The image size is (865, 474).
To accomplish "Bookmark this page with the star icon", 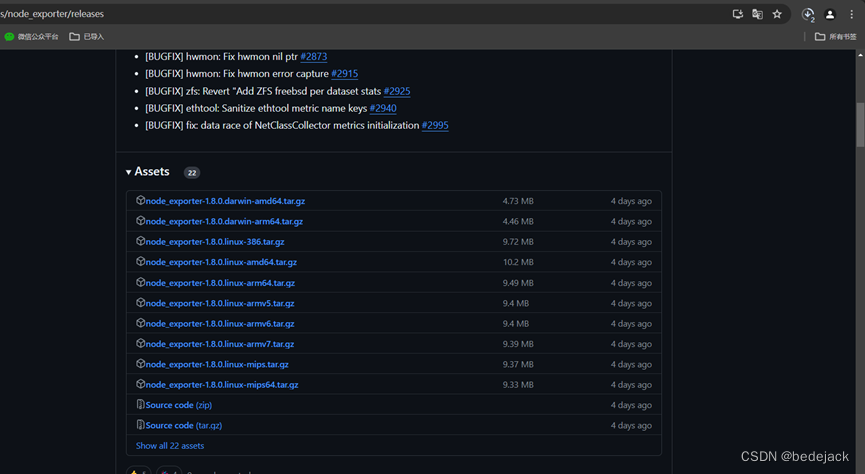I will 777,14.
